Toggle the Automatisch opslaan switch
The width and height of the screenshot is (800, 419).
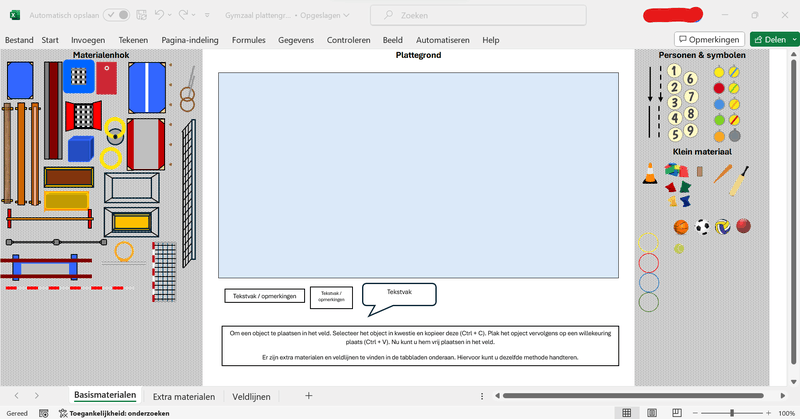[117, 15]
